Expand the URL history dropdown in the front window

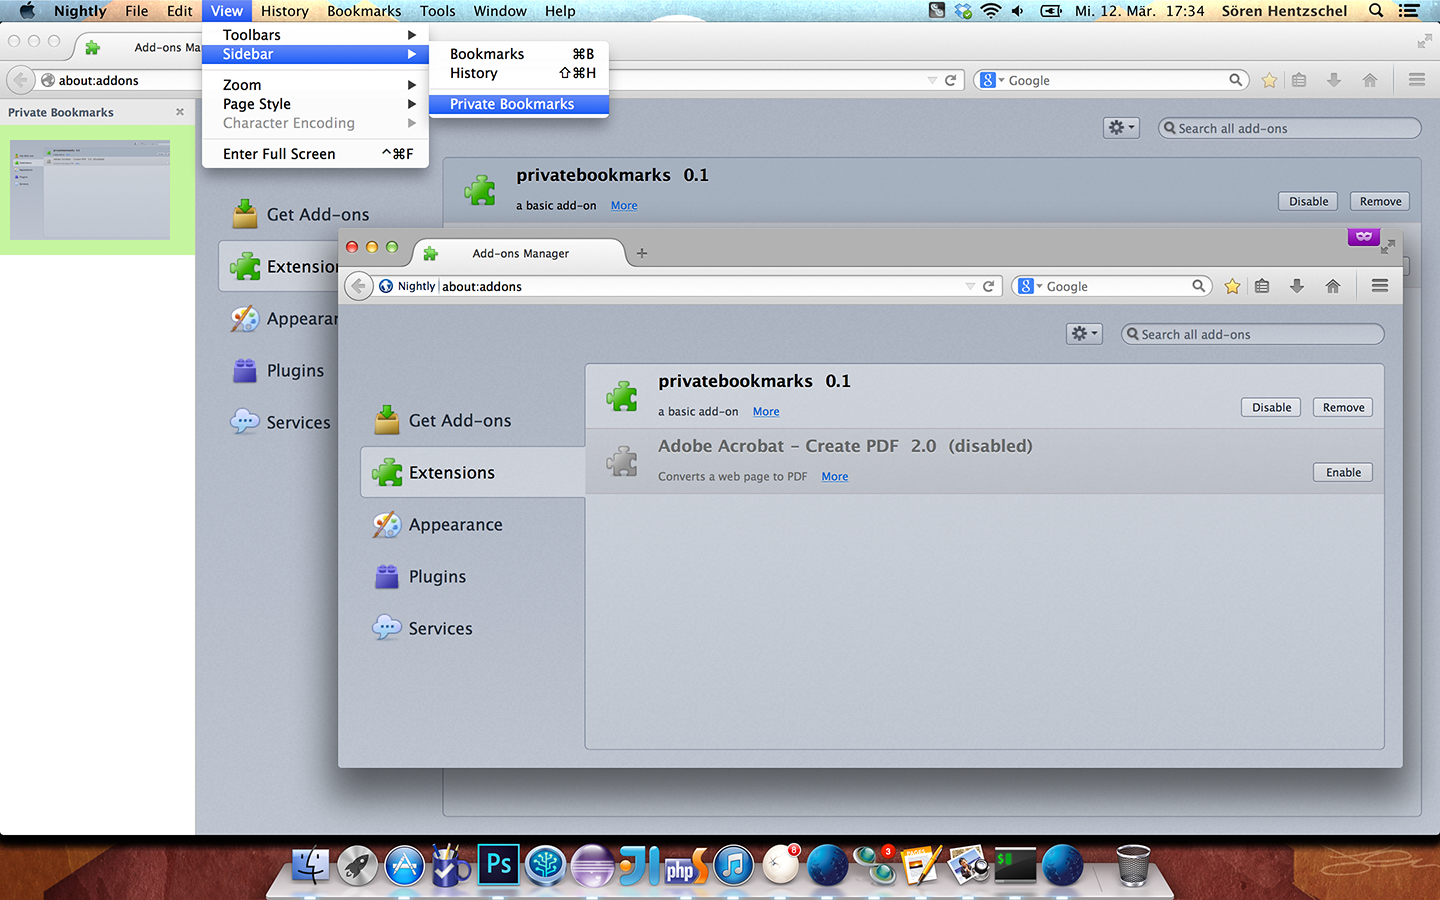970,286
